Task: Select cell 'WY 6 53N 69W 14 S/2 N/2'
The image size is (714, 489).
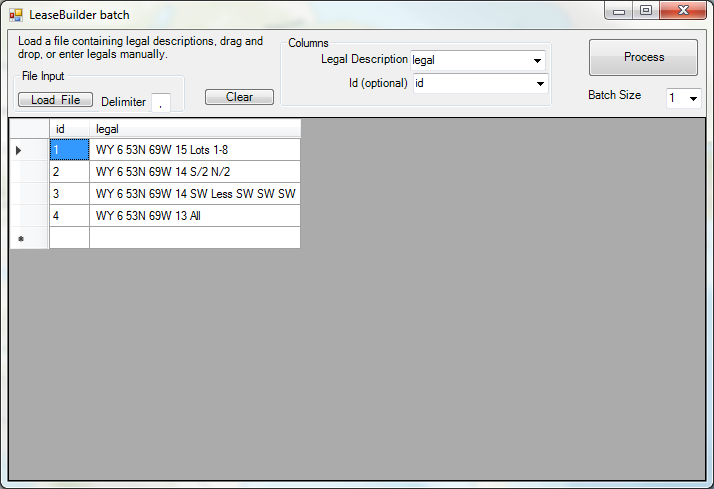Action: (195, 172)
